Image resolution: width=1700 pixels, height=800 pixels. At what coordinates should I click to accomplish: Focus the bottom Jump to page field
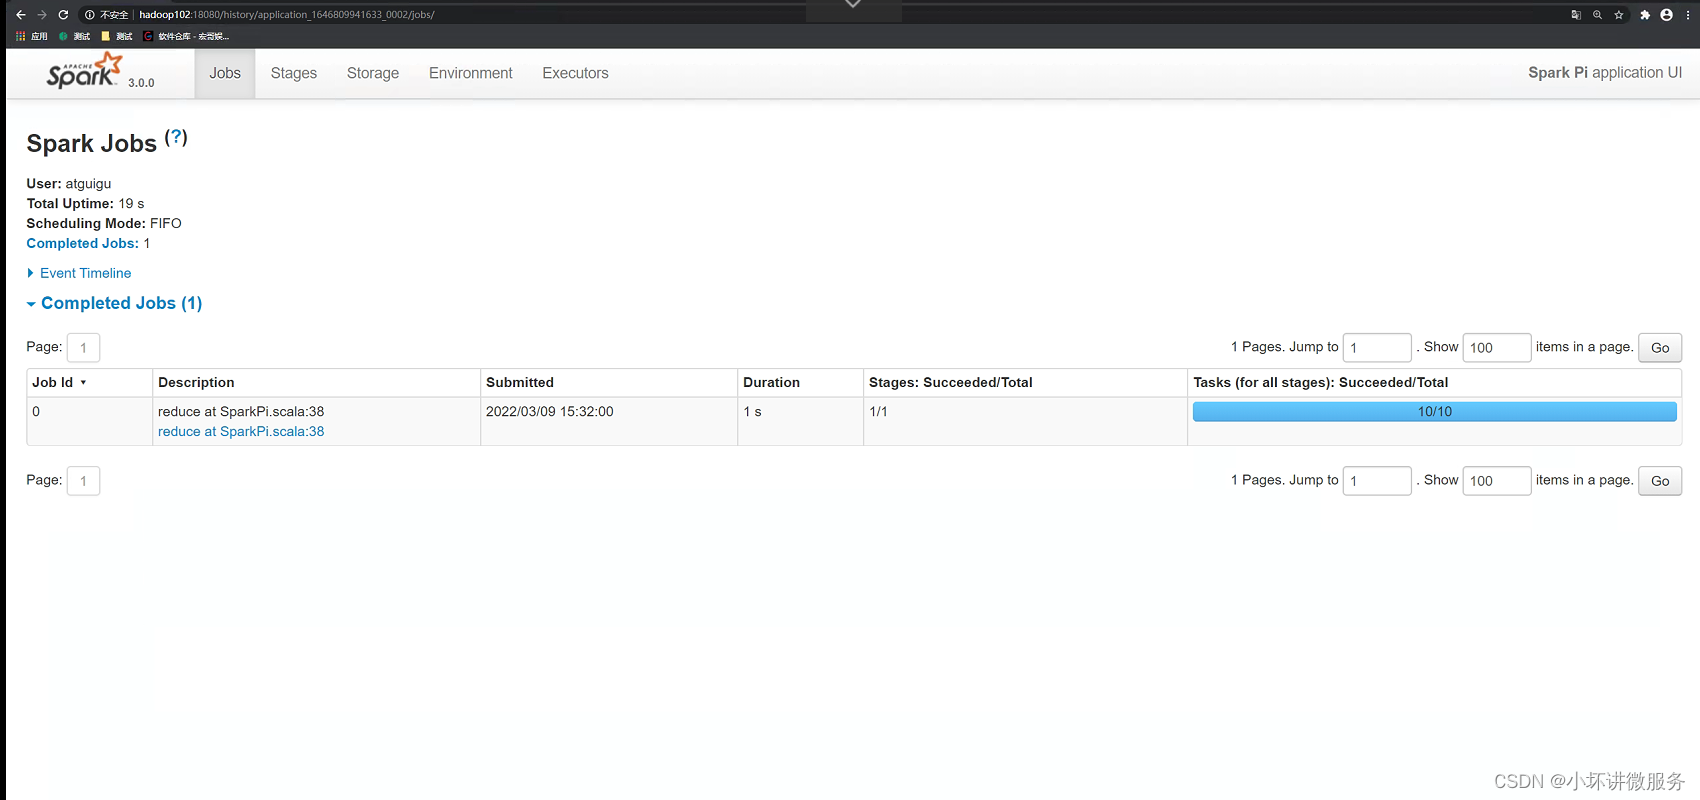coord(1377,480)
